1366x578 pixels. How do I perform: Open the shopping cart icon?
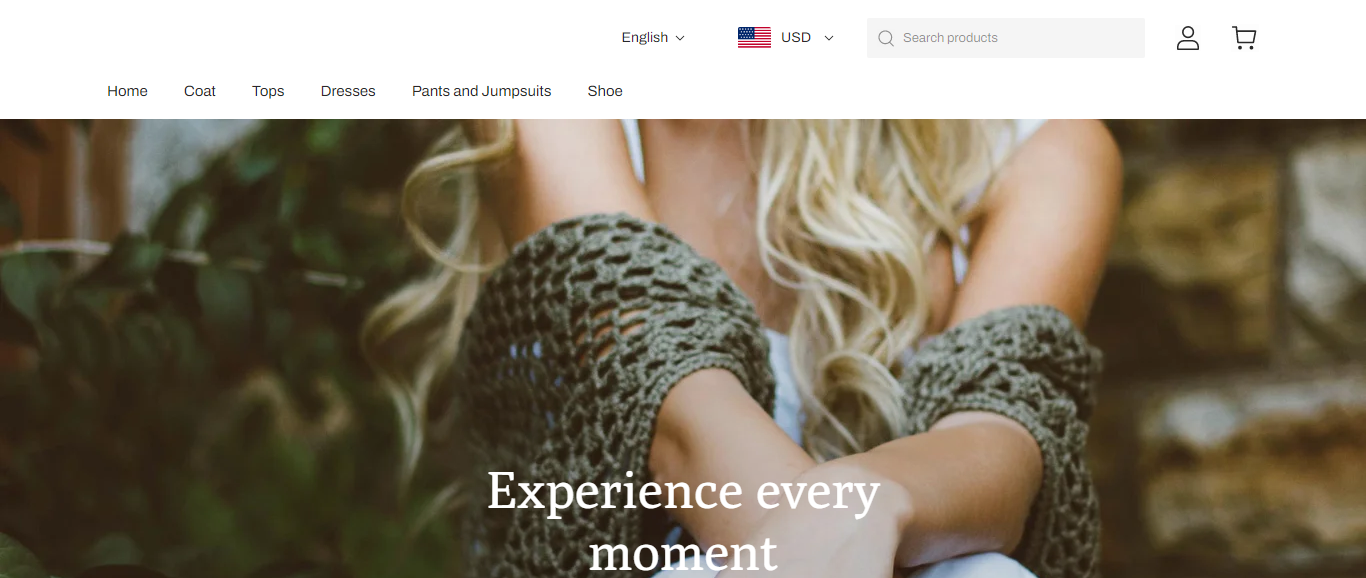click(x=1244, y=38)
